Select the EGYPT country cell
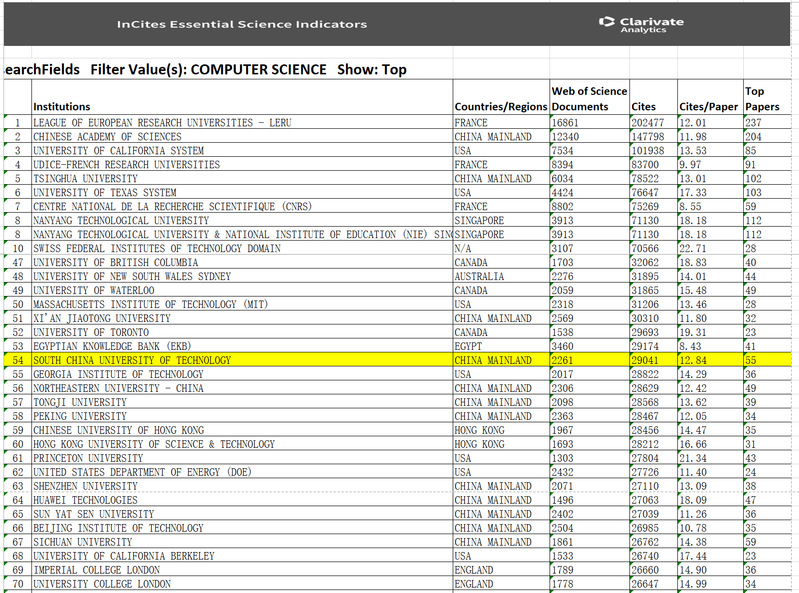Image resolution: width=799 pixels, height=593 pixels. (501, 346)
